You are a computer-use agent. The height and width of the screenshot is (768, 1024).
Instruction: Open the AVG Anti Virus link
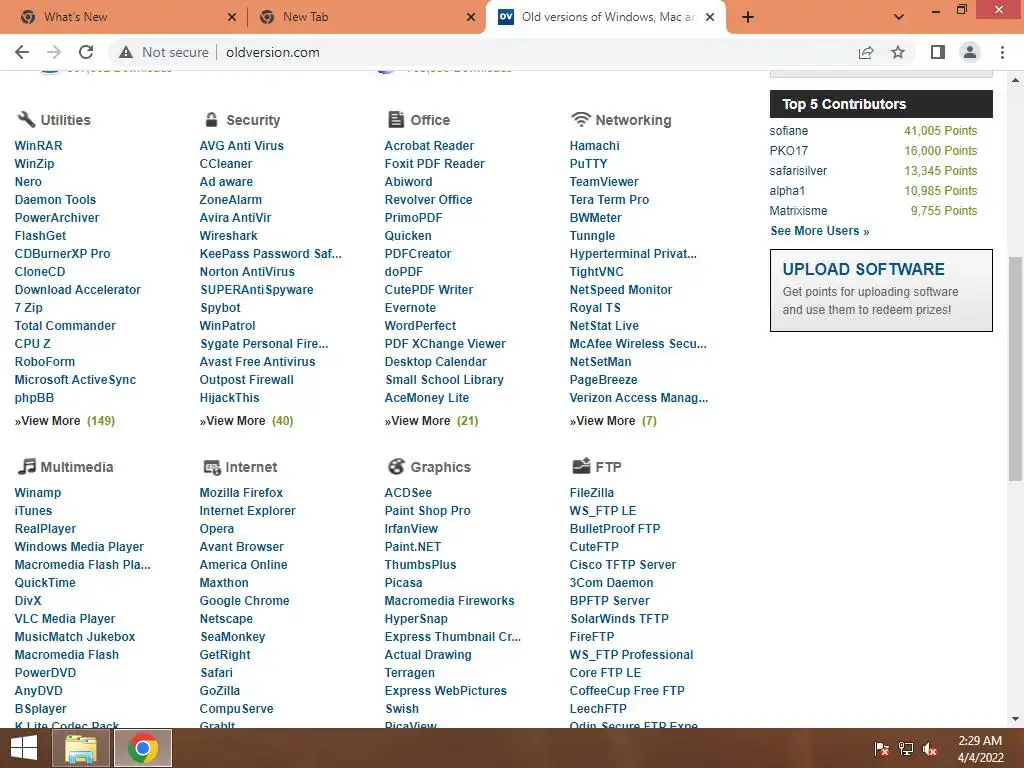(242, 146)
